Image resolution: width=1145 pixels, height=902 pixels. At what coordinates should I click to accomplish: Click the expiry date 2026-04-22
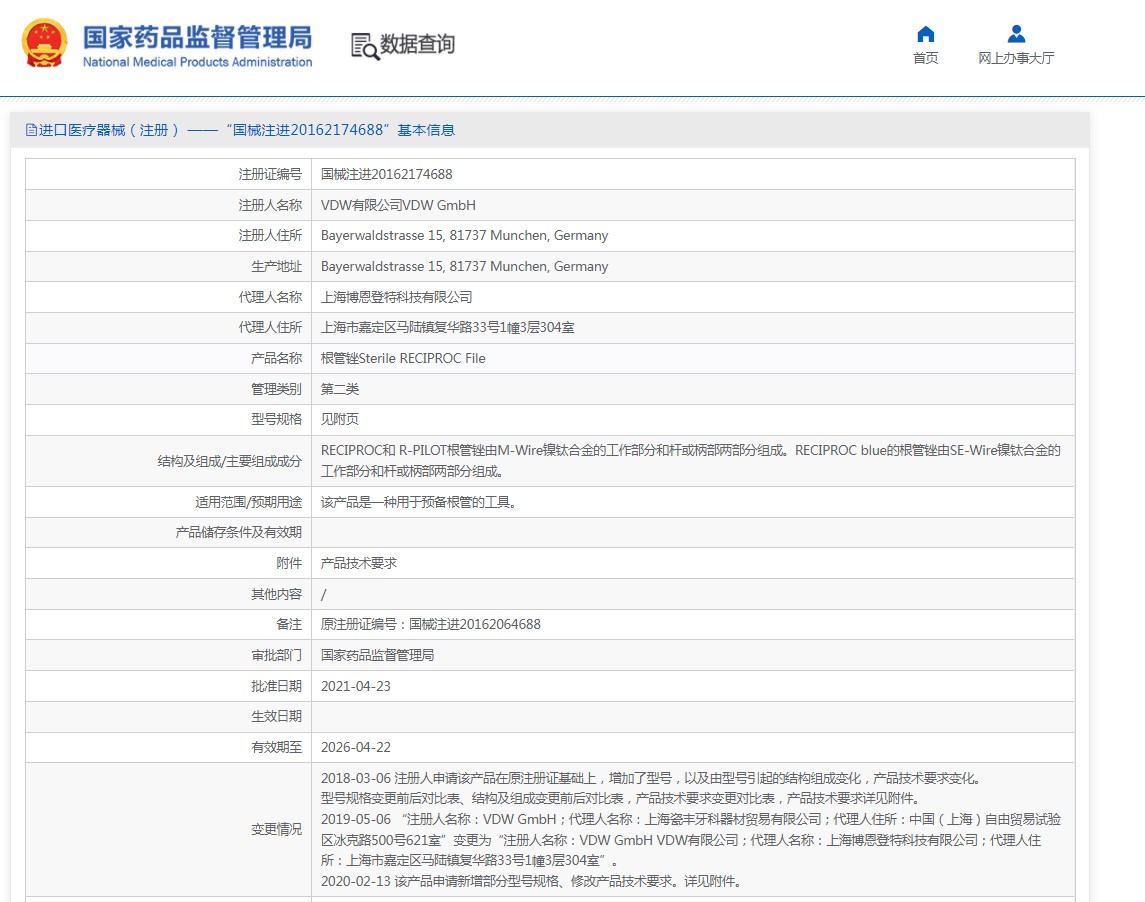click(355, 747)
